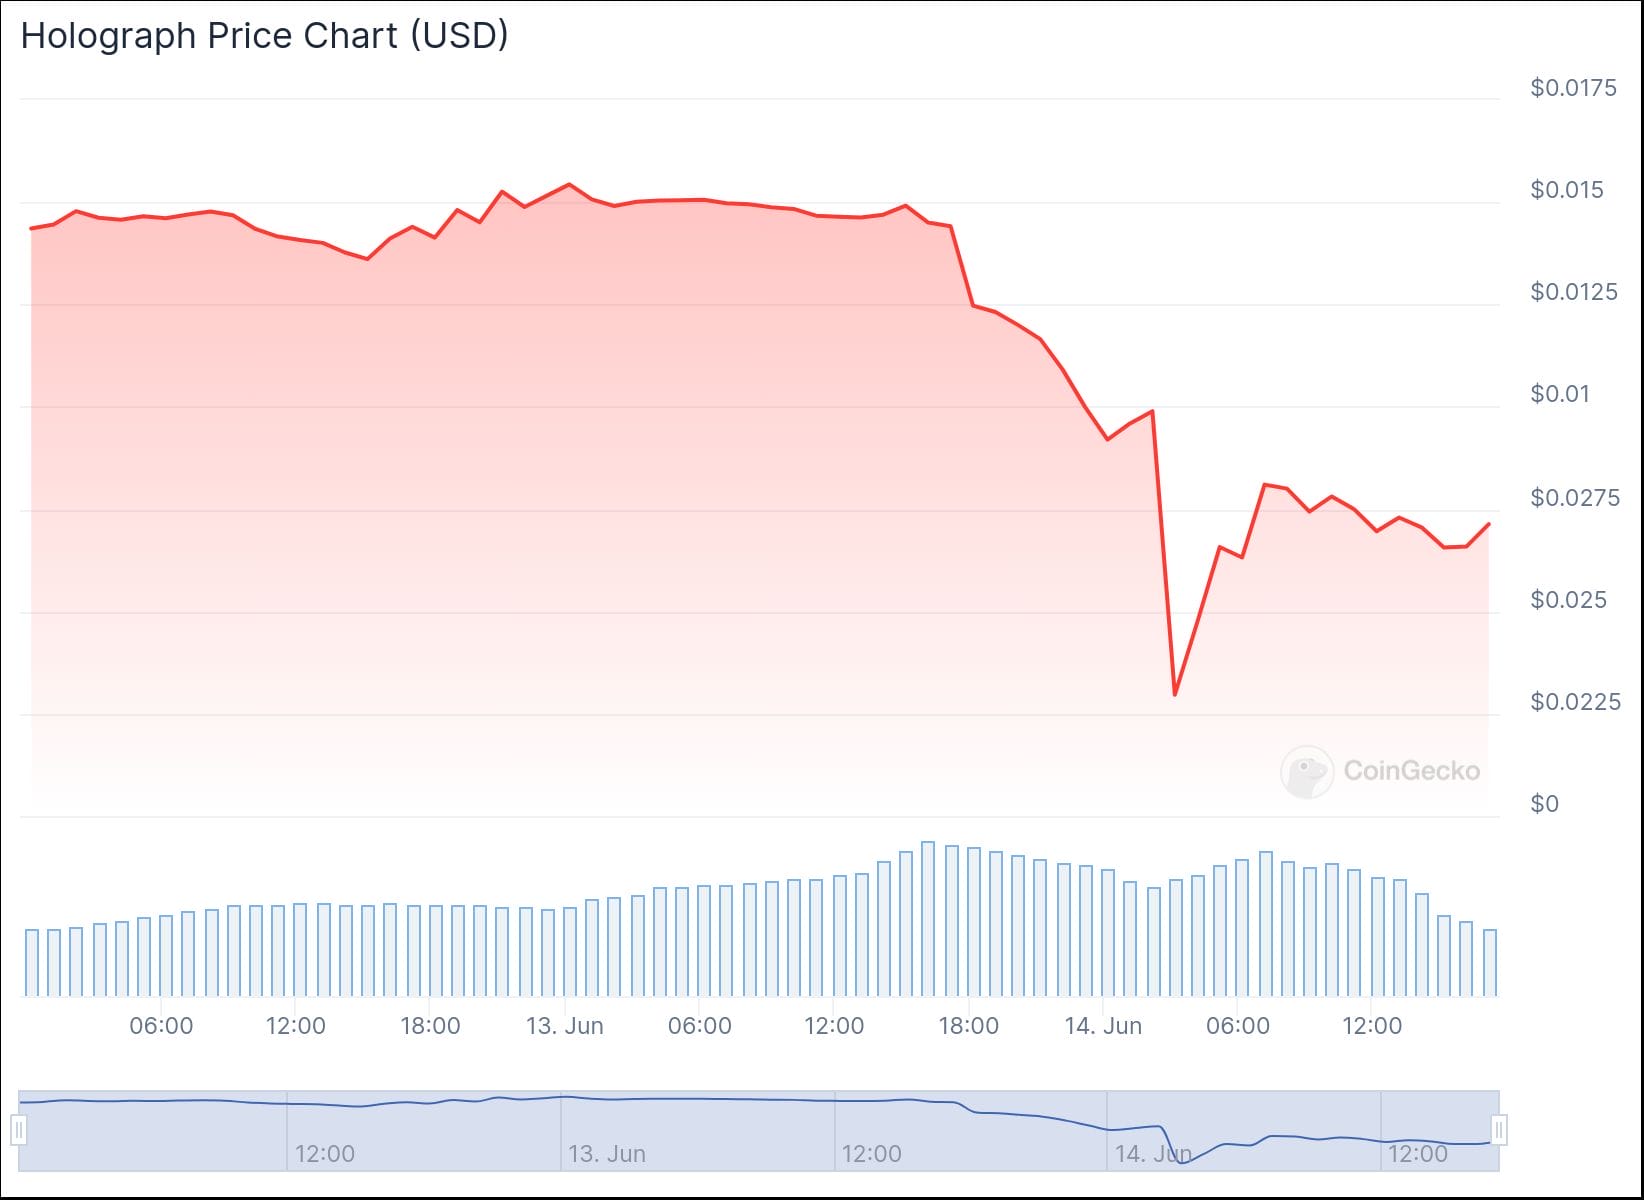This screenshot has width=1644, height=1200.
Task: Click the $0.0225 y-axis label
Action: click(x=1575, y=702)
